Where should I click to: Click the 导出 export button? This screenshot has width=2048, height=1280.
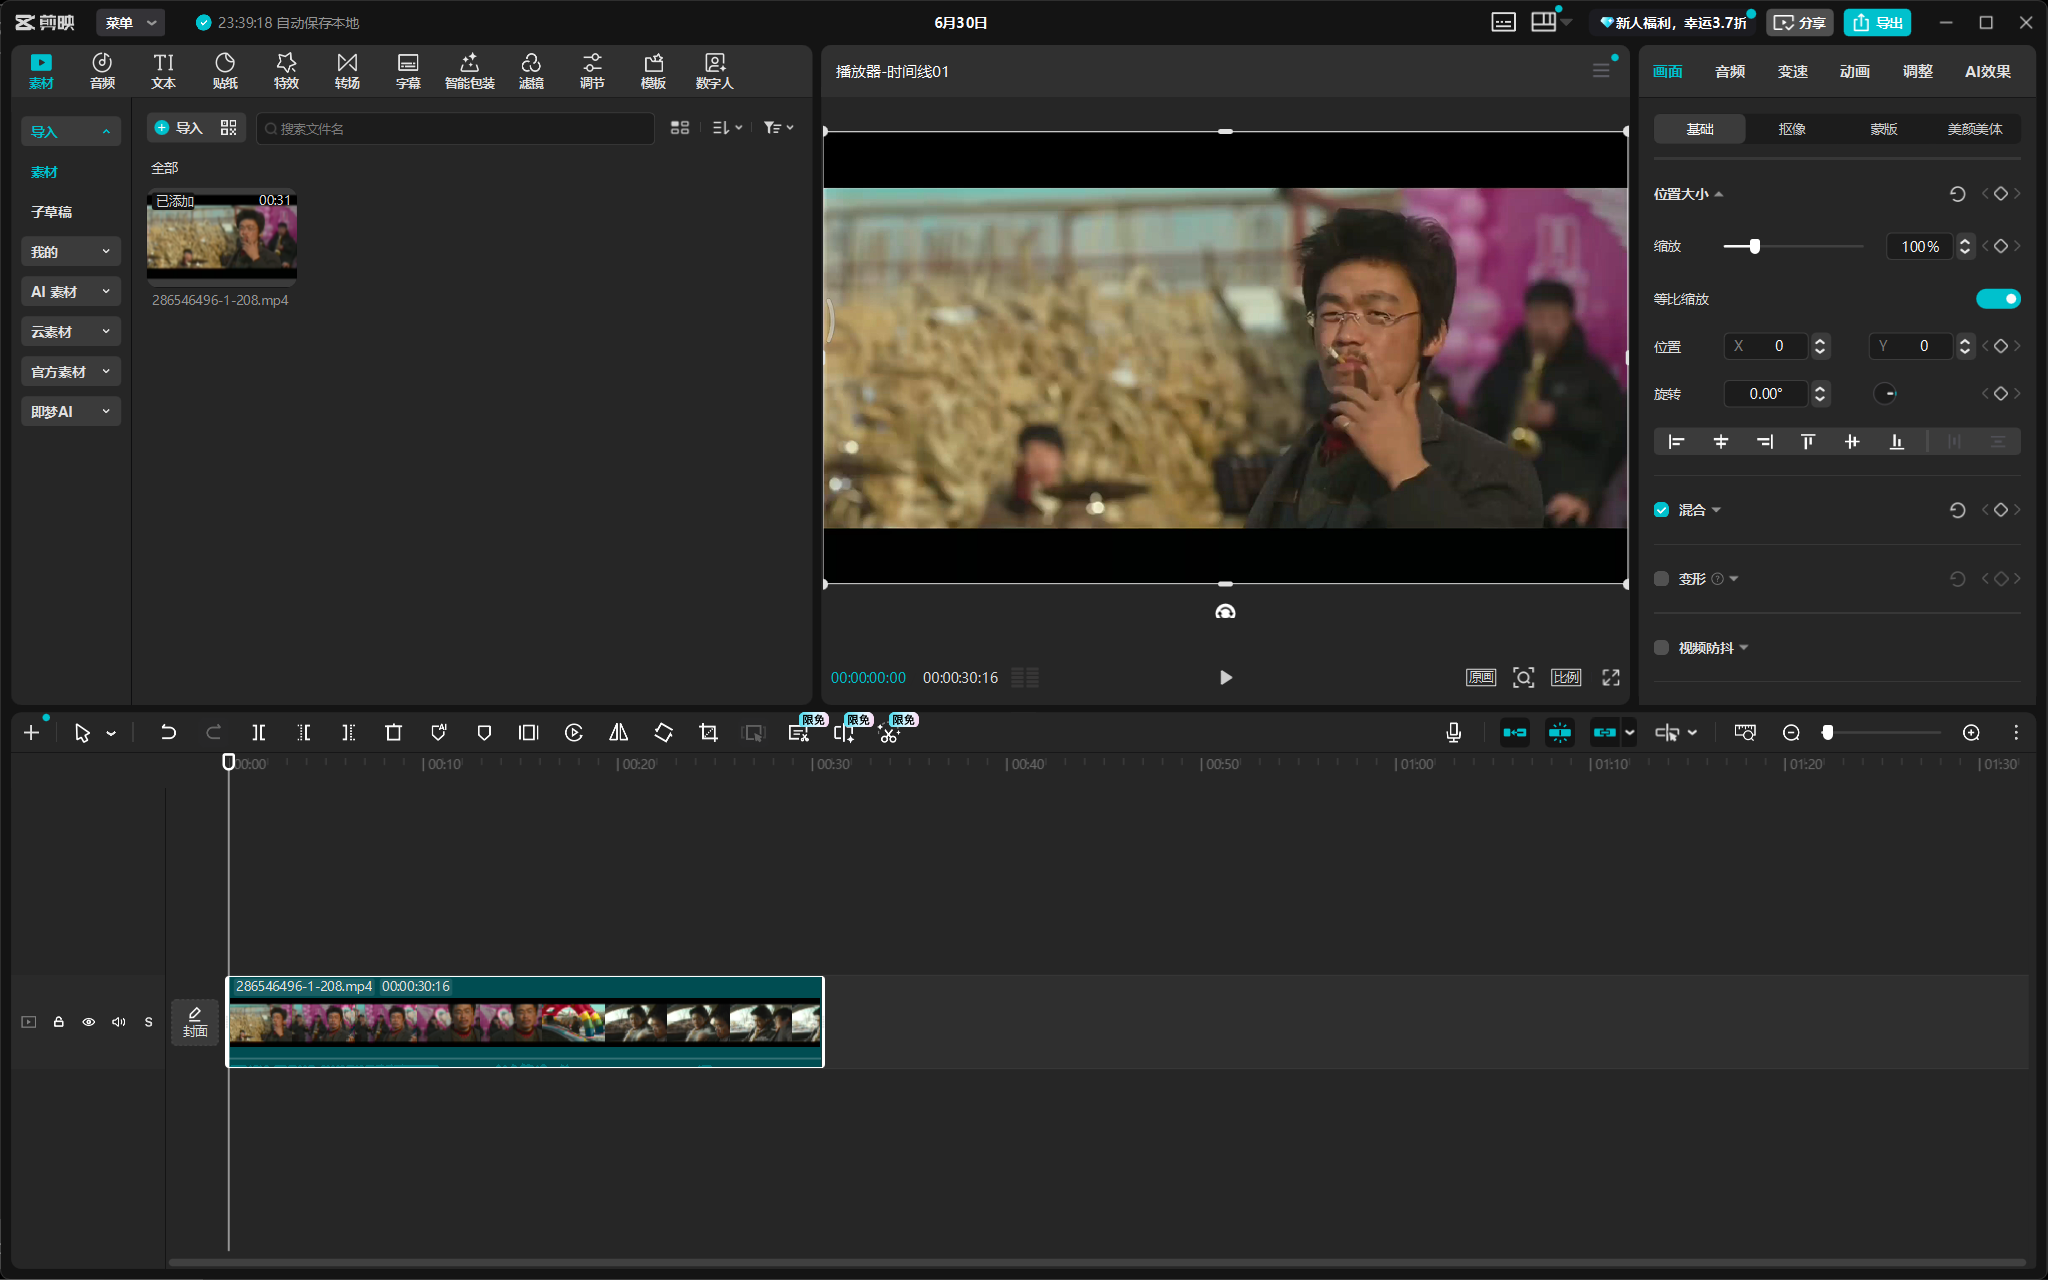tap(1877, 22)
